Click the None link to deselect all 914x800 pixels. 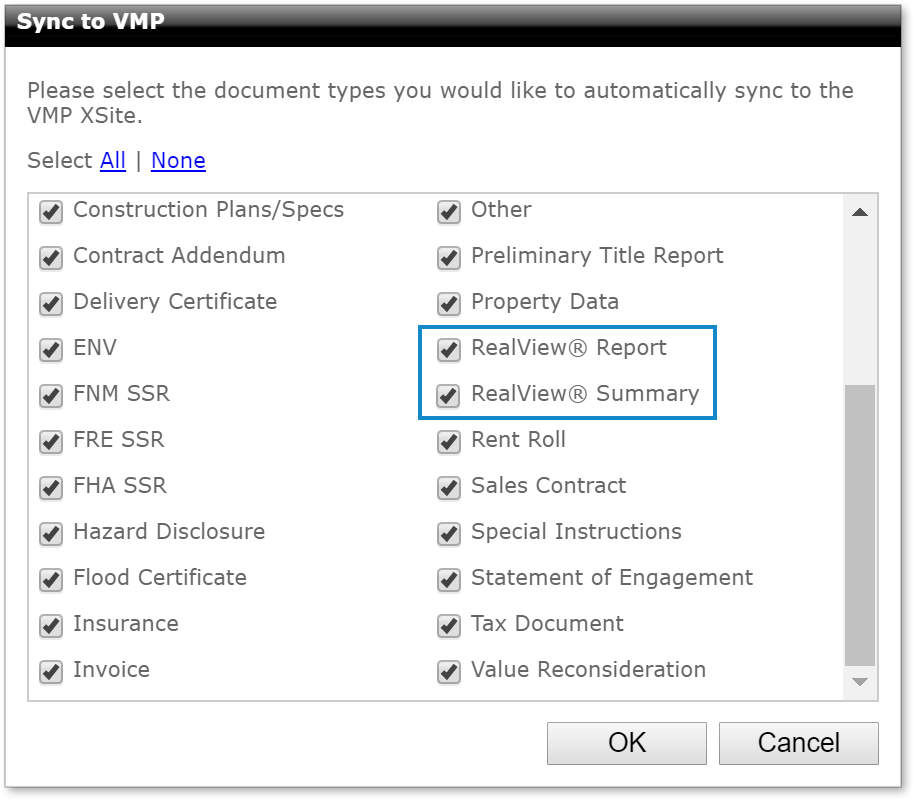pos(178,160)
